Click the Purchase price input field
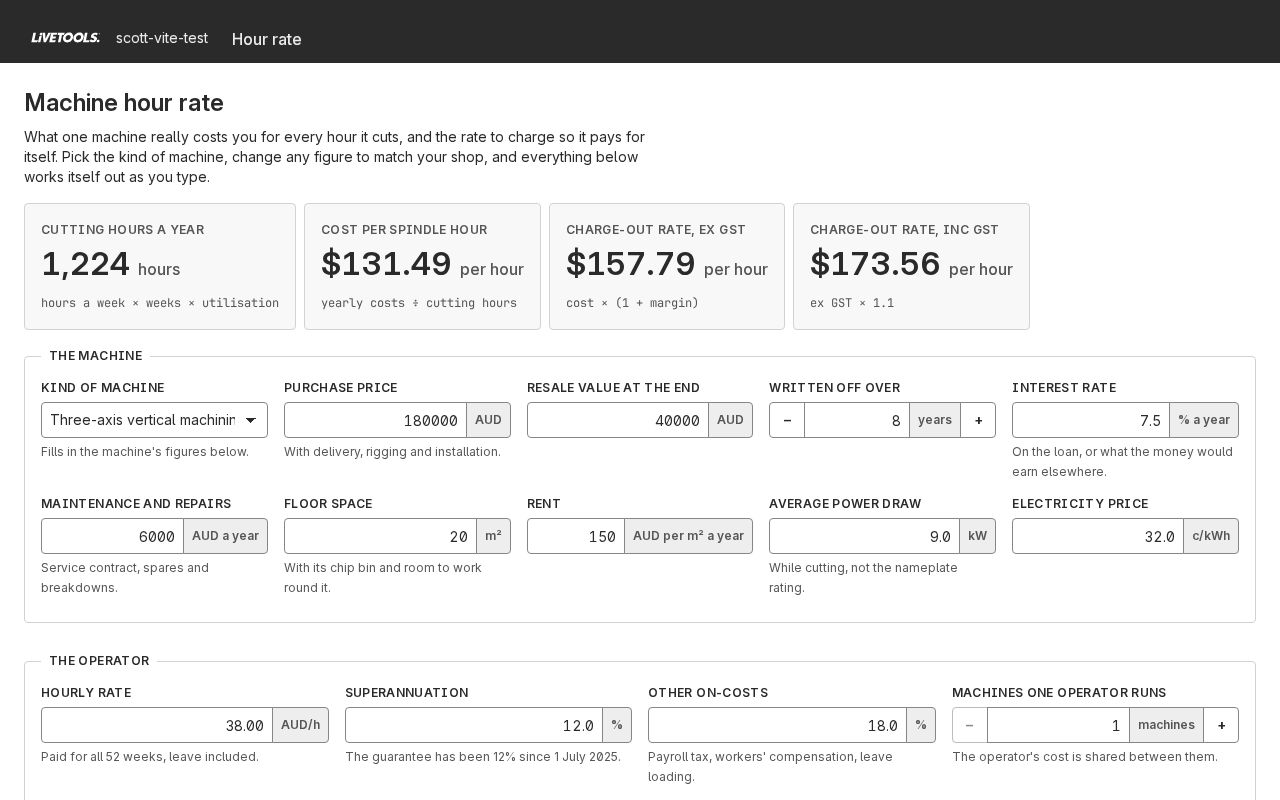Screen dimensions: 1280x800 (375, 420)
